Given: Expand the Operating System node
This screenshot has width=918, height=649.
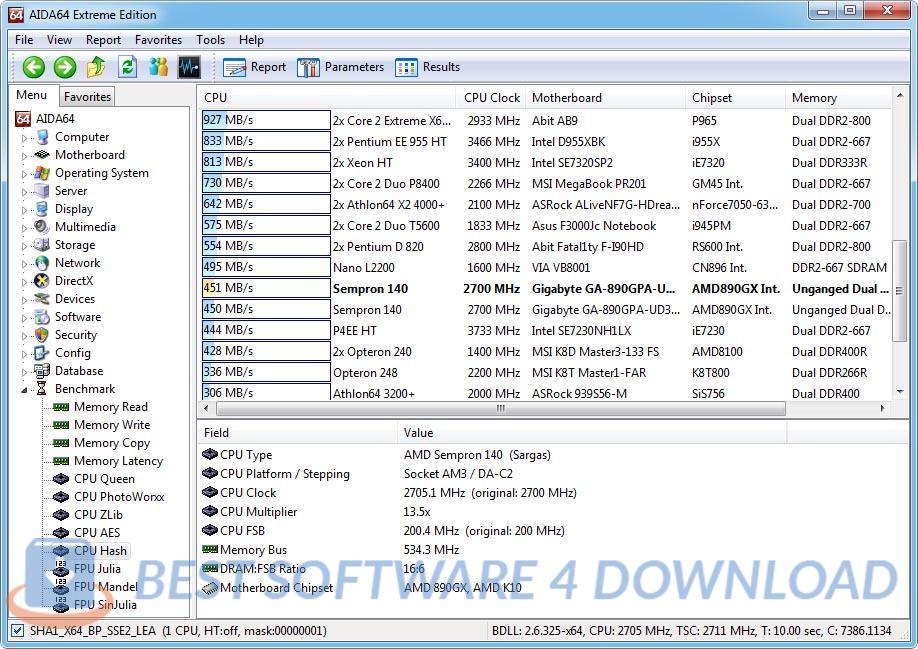Looking at the screenshot, I should (x=25, y=174).
